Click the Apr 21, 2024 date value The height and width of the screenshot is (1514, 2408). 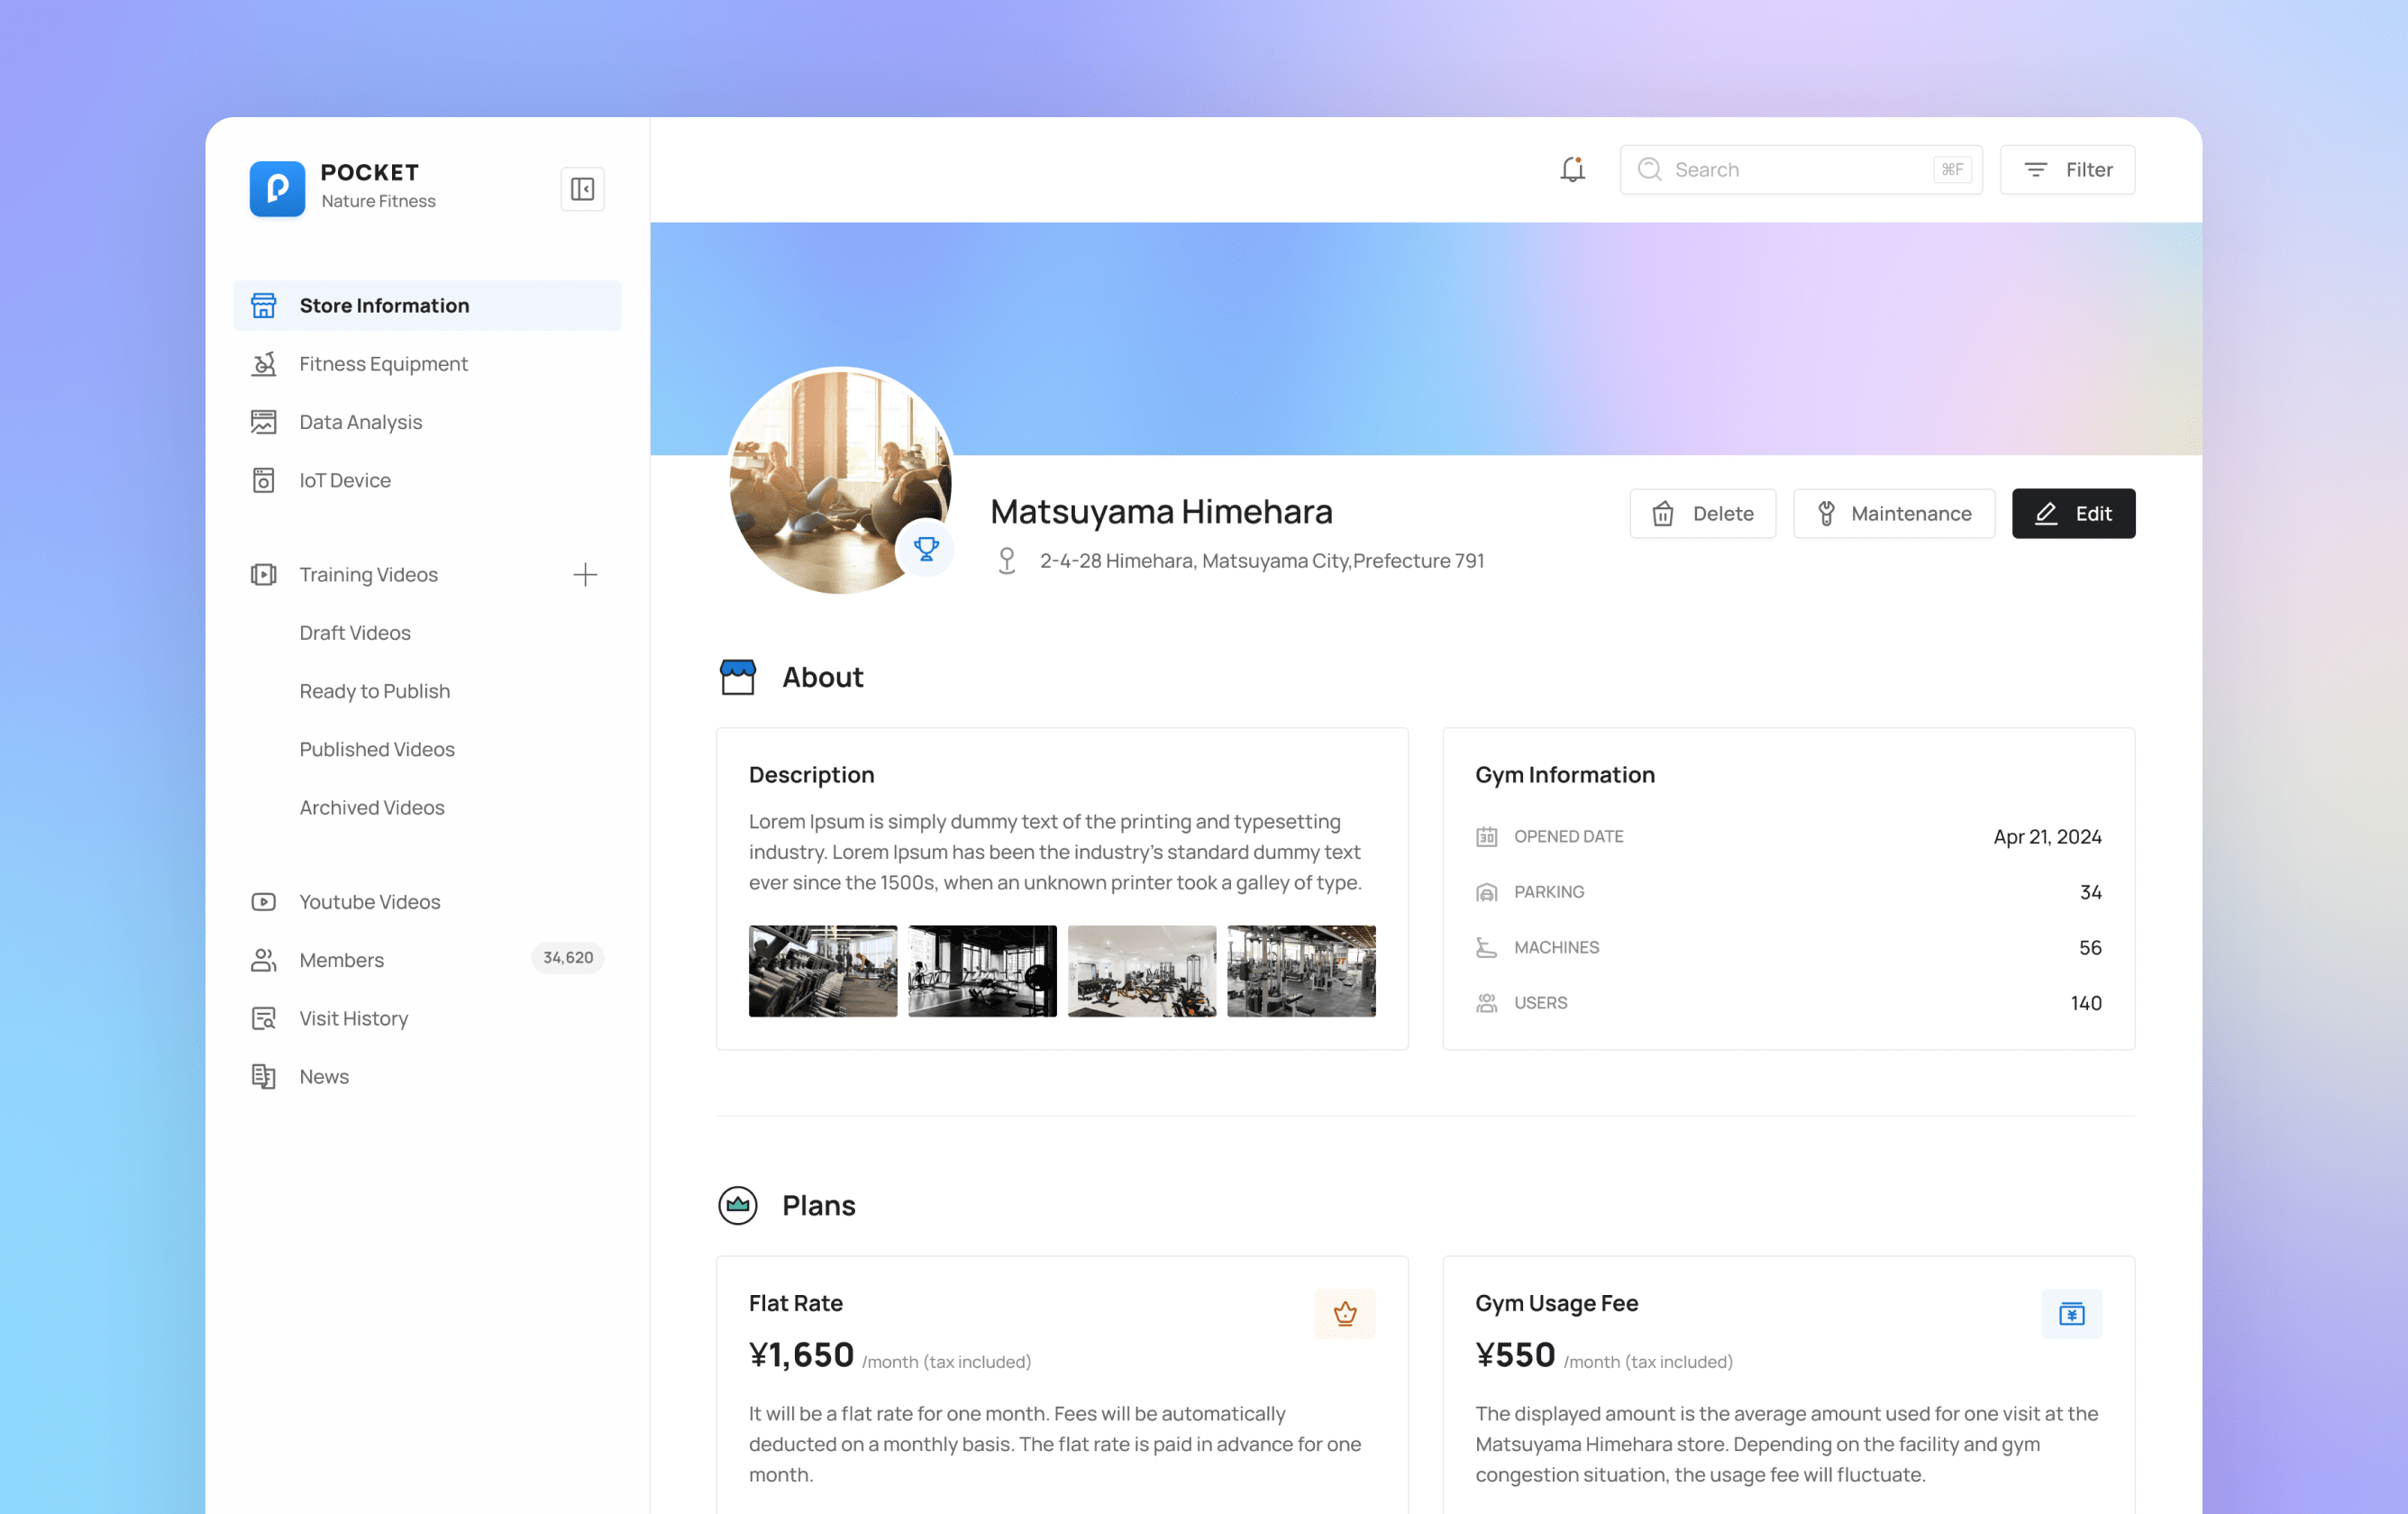point(2047,836)
